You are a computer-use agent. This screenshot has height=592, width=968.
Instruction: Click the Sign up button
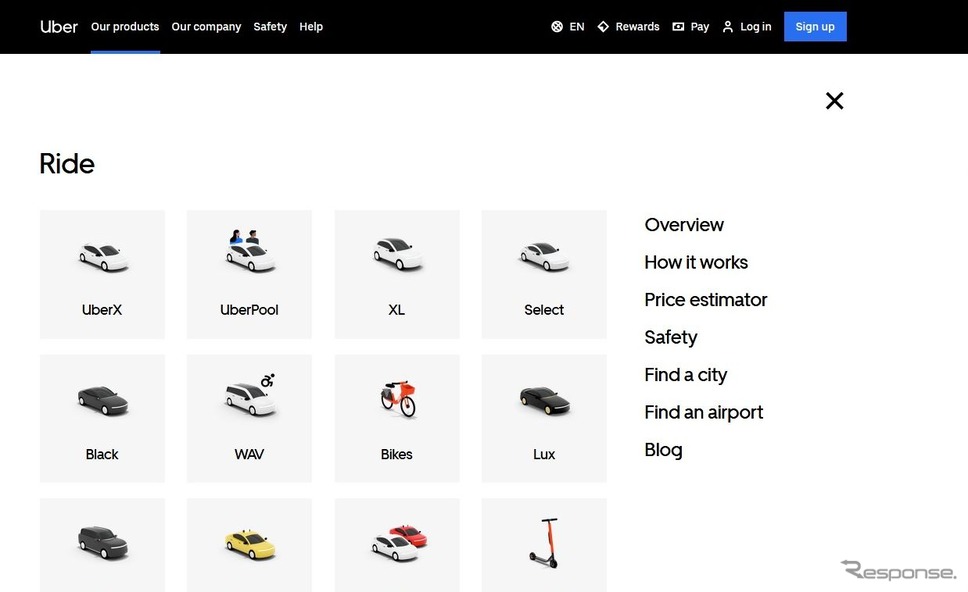coord(815,27)
